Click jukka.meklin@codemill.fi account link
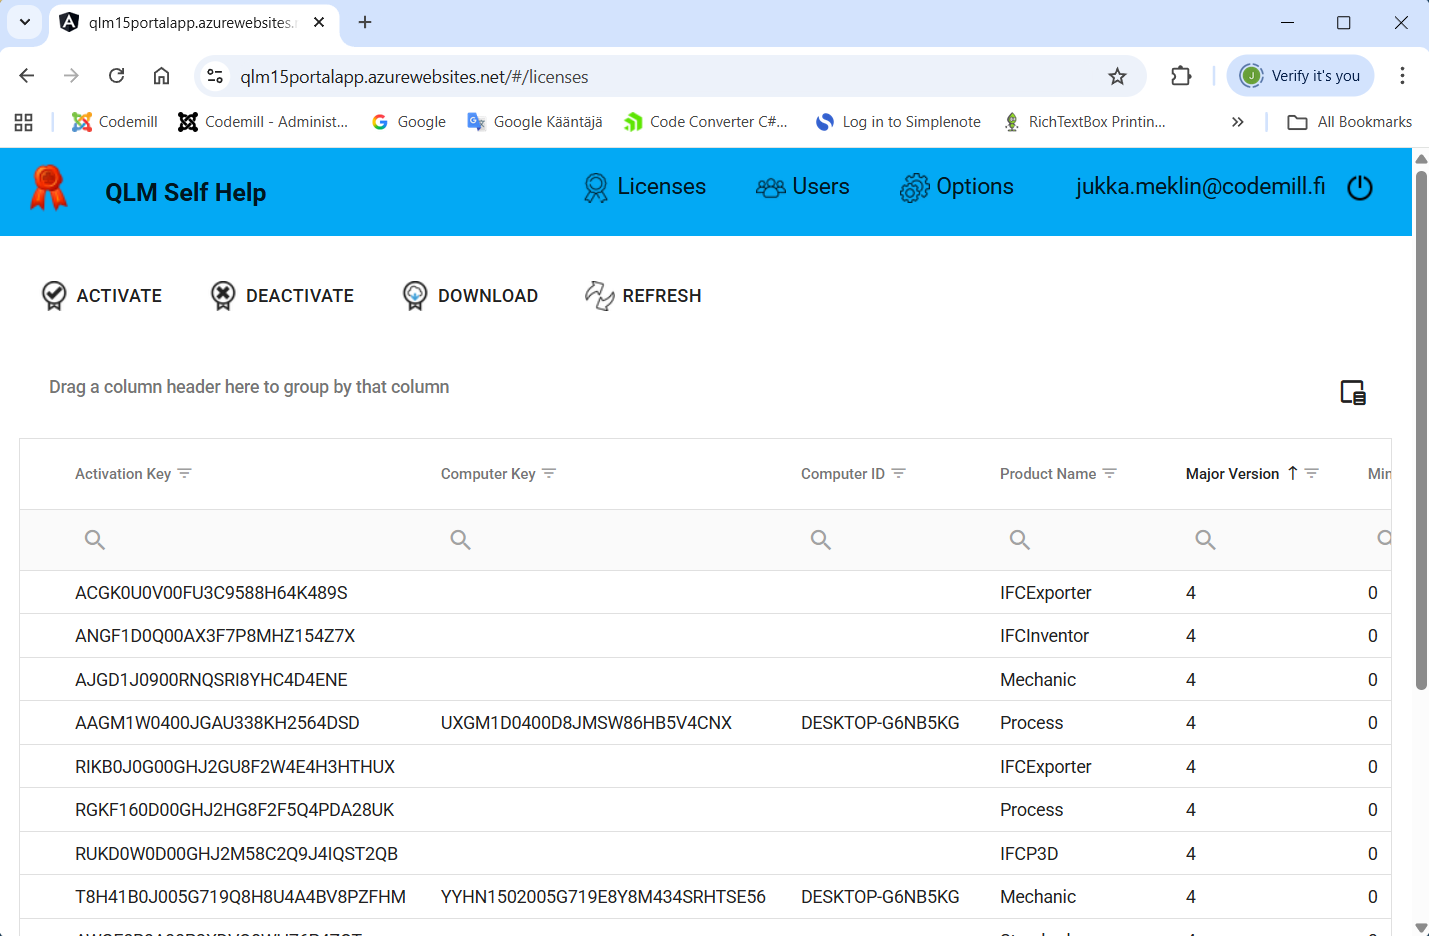 1200,187
